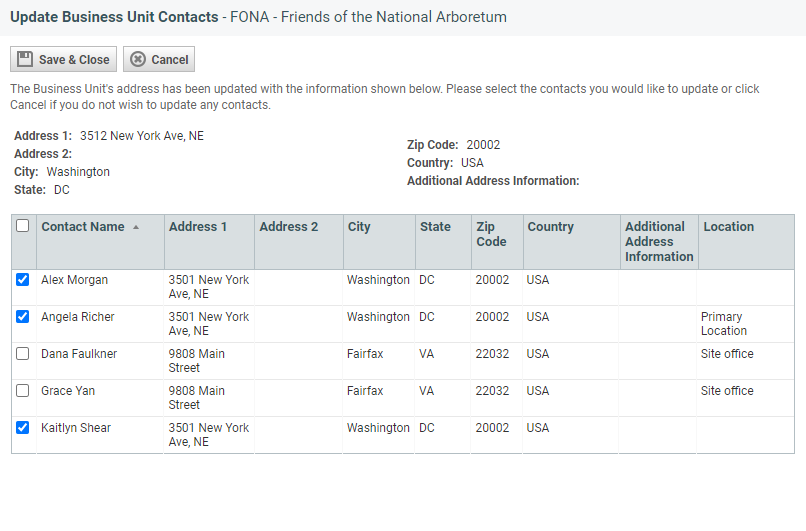Screen dimensions: 806x531
Task: Click the Contact Name sort arrow
Action: 136,227
